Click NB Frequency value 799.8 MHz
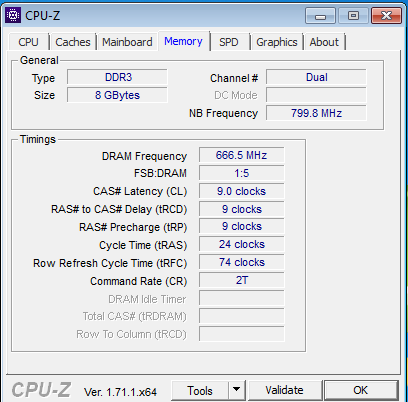Screen dimensions: 408x402 click(x=316, y=113)
